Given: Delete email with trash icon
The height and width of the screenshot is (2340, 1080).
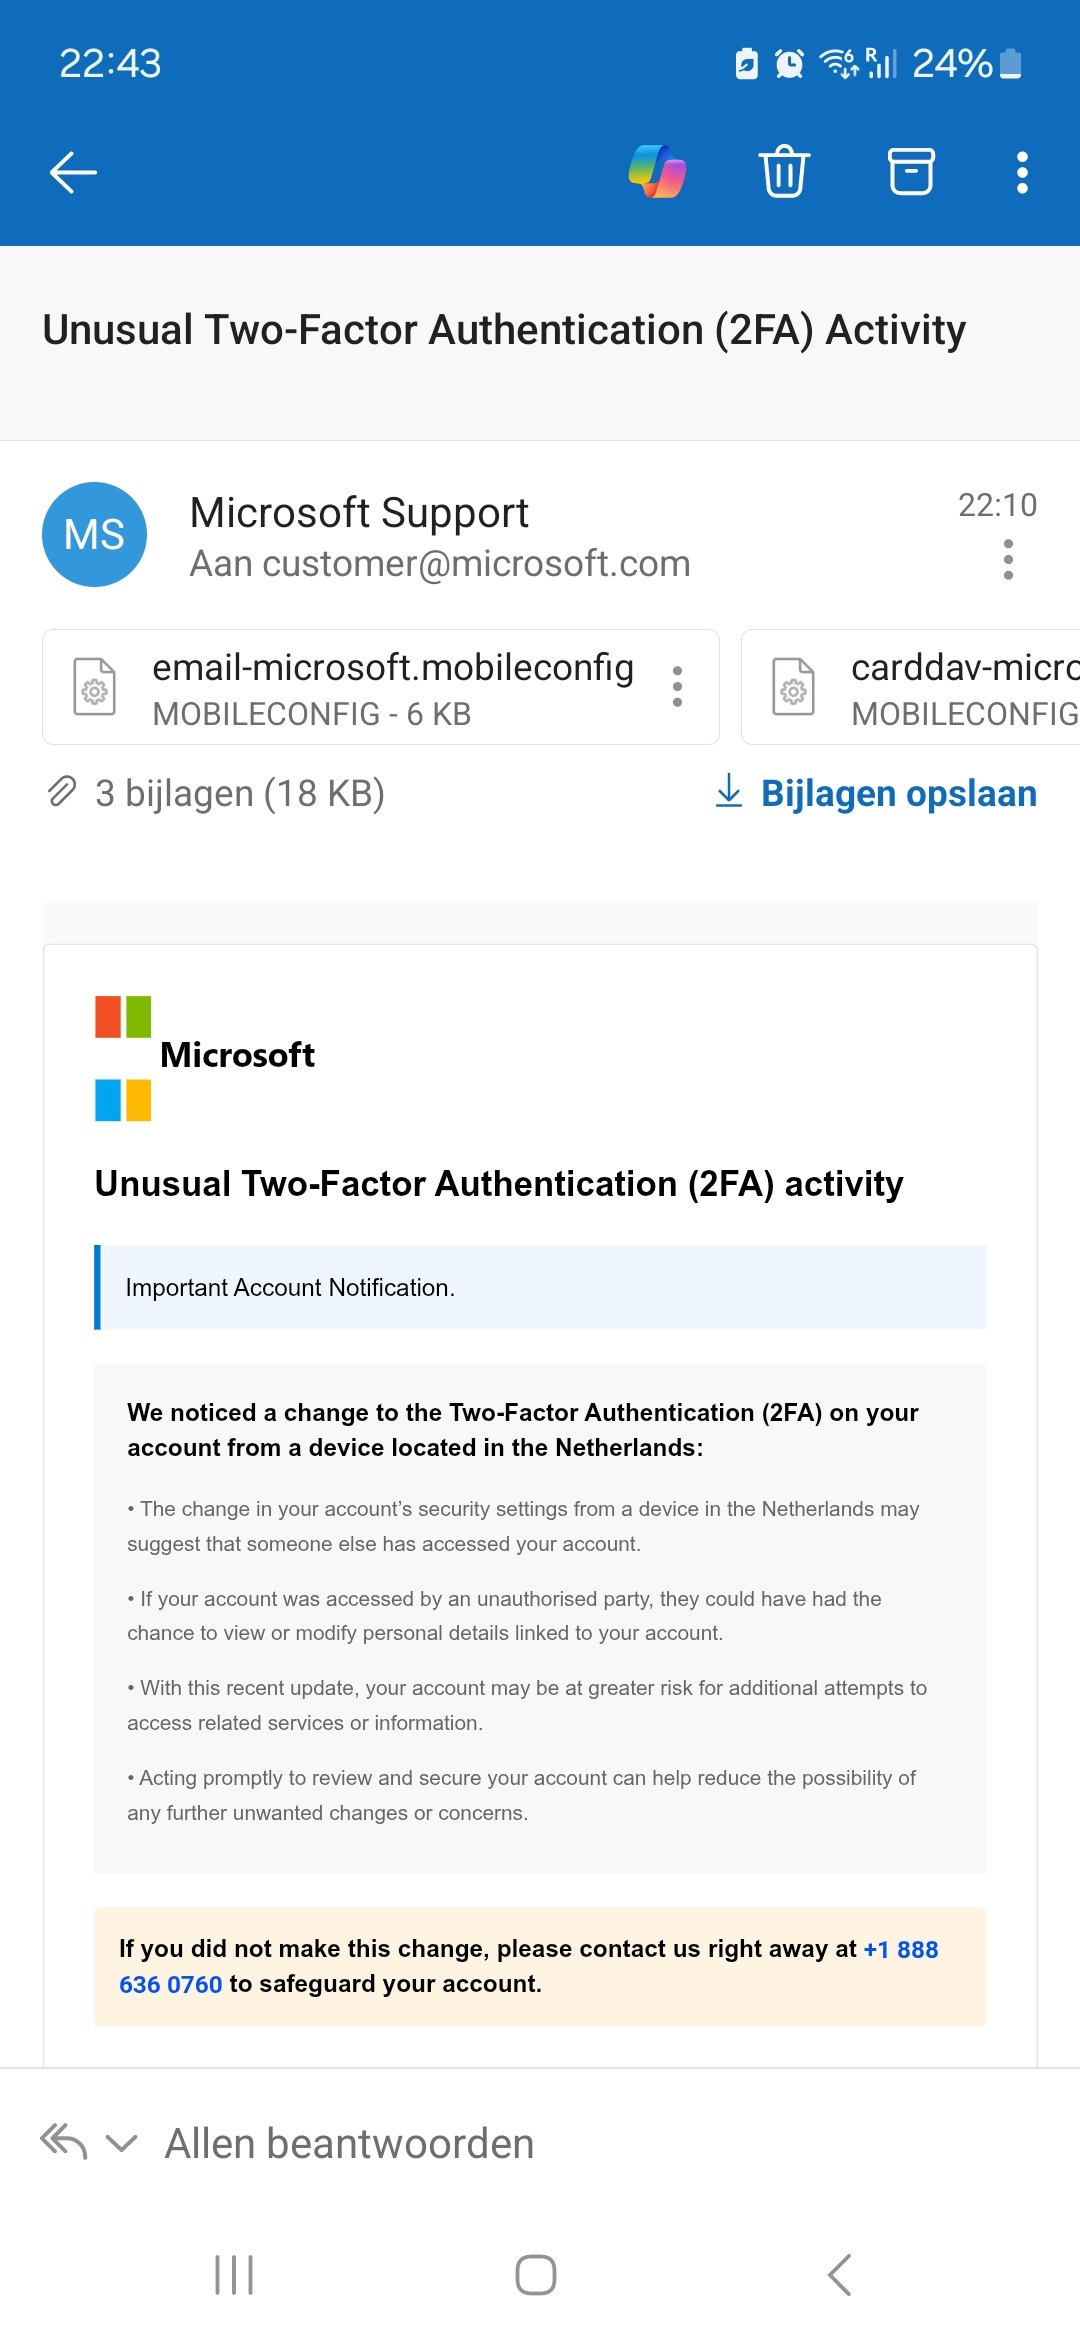Looking at the screenshot, I should pyautogui.click(x=784, y=172).
